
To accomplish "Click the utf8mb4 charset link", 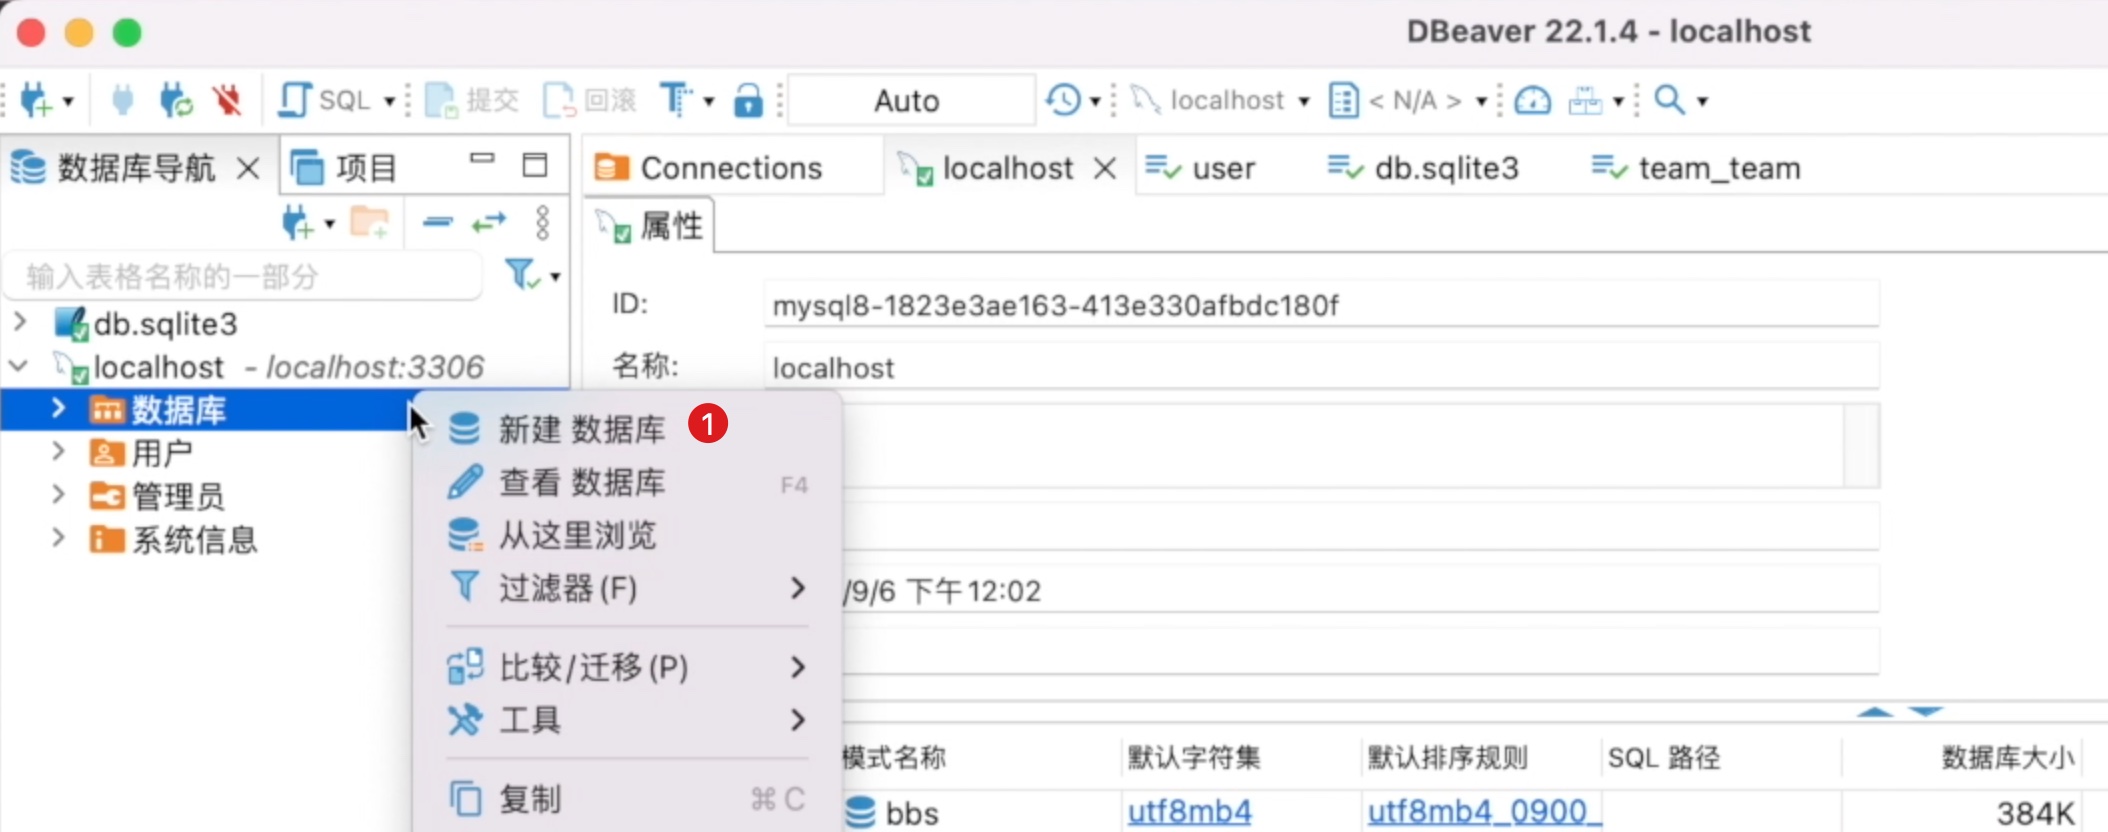I will click(1189, 811).
